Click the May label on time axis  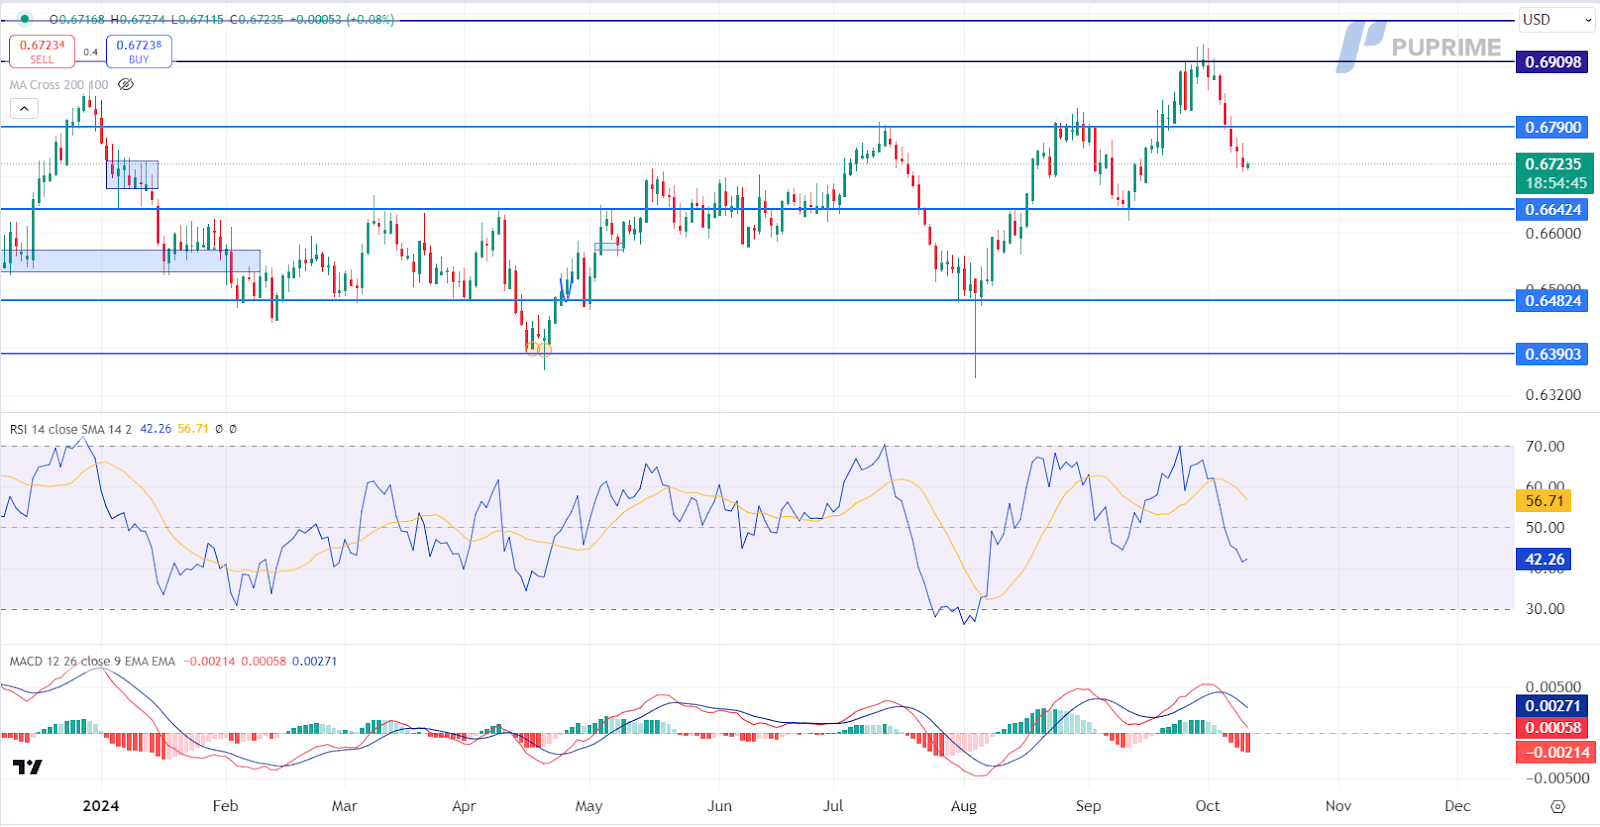tap(589, 806)
